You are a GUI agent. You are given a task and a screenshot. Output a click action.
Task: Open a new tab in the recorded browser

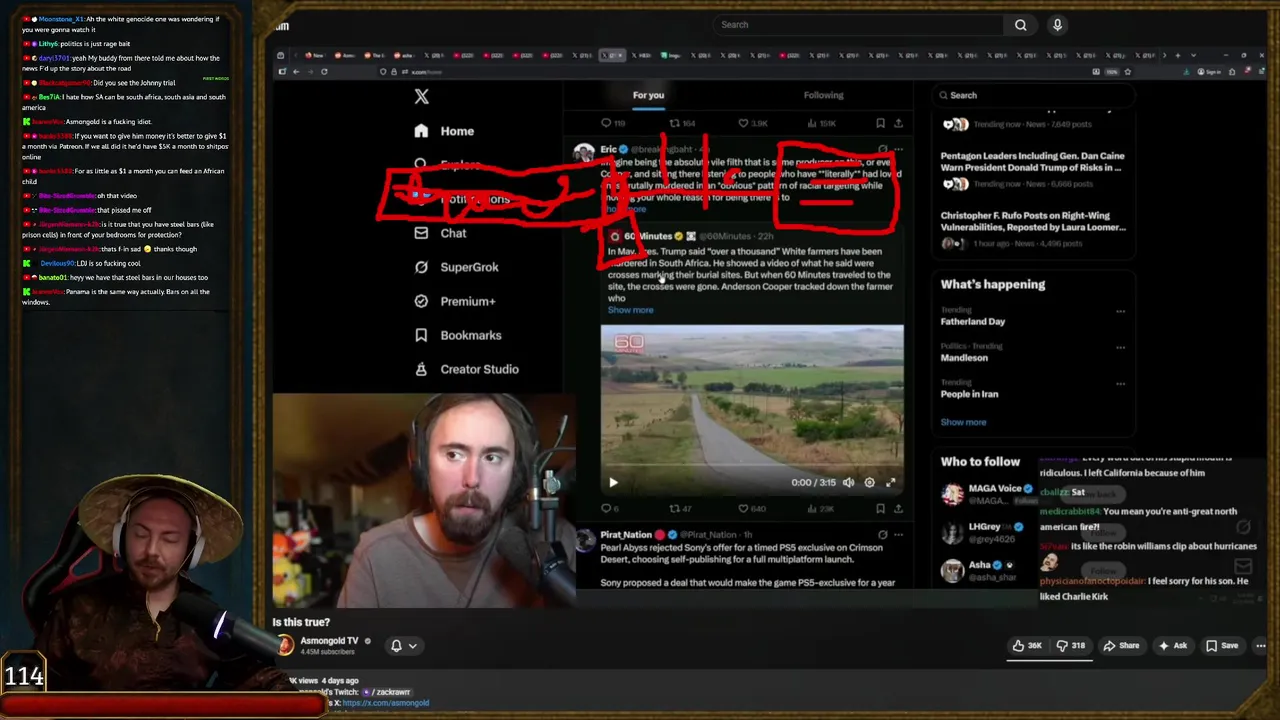click(x=1178, y=56)
